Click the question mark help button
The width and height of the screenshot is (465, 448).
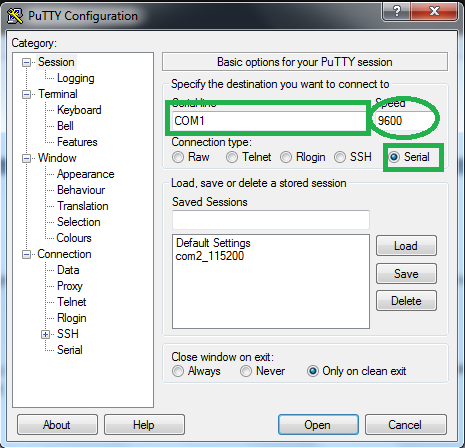point(396,11)
